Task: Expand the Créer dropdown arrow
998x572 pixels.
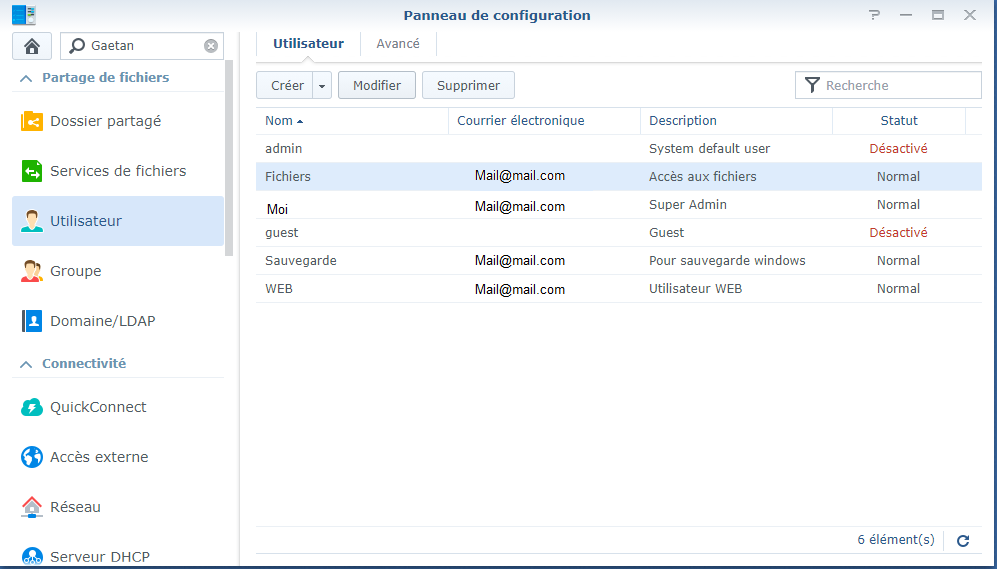Action: [x=322, y=86]
